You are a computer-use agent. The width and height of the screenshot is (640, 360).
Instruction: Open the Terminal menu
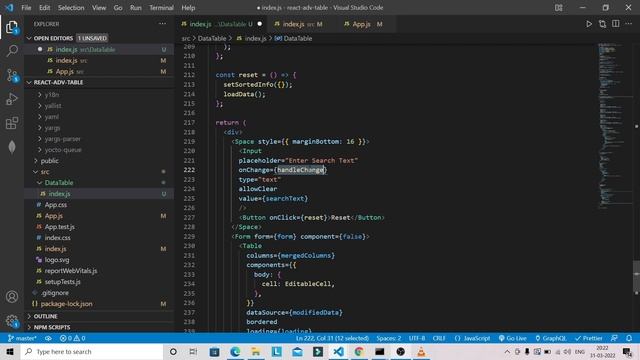161,8
